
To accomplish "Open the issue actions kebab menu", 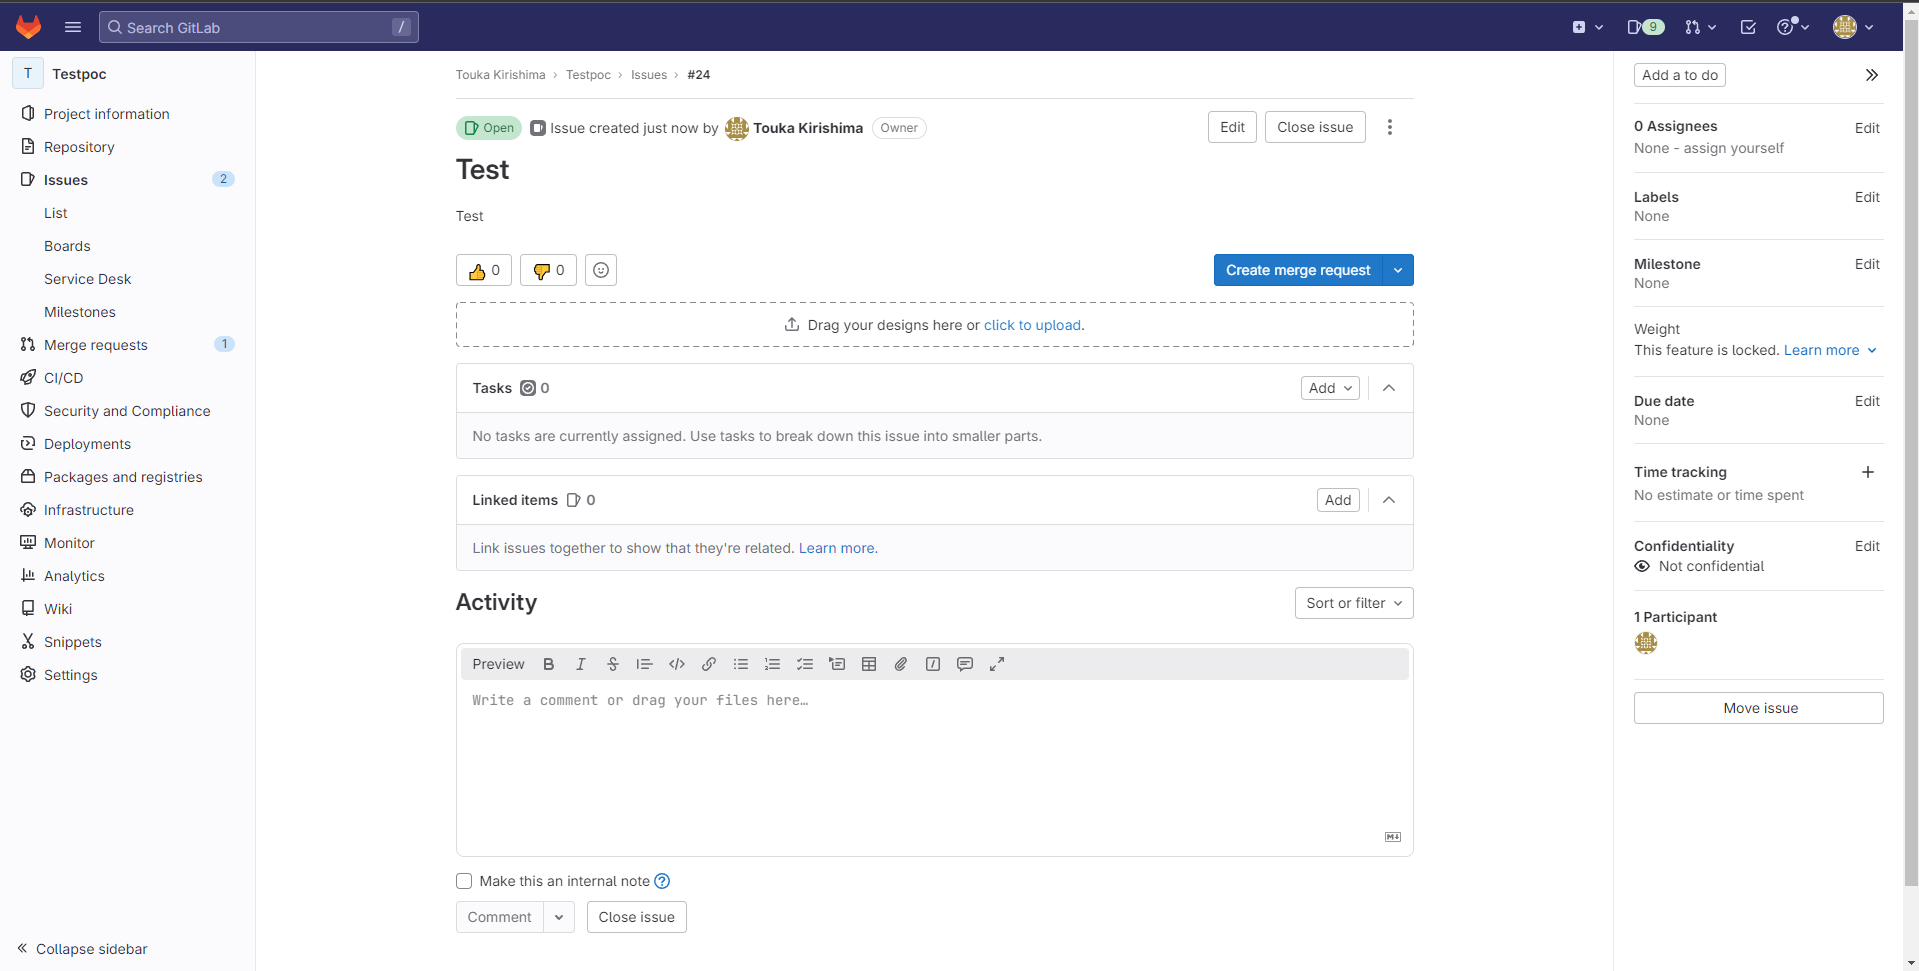I will (x=1389, y=127).
